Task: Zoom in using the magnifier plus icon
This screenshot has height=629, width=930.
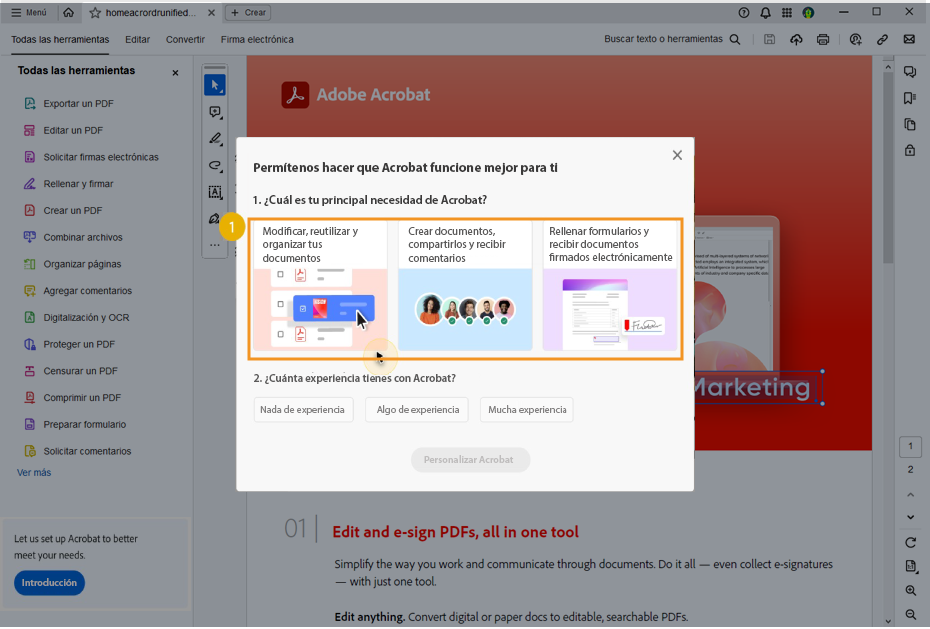Action: click(910, 590)
